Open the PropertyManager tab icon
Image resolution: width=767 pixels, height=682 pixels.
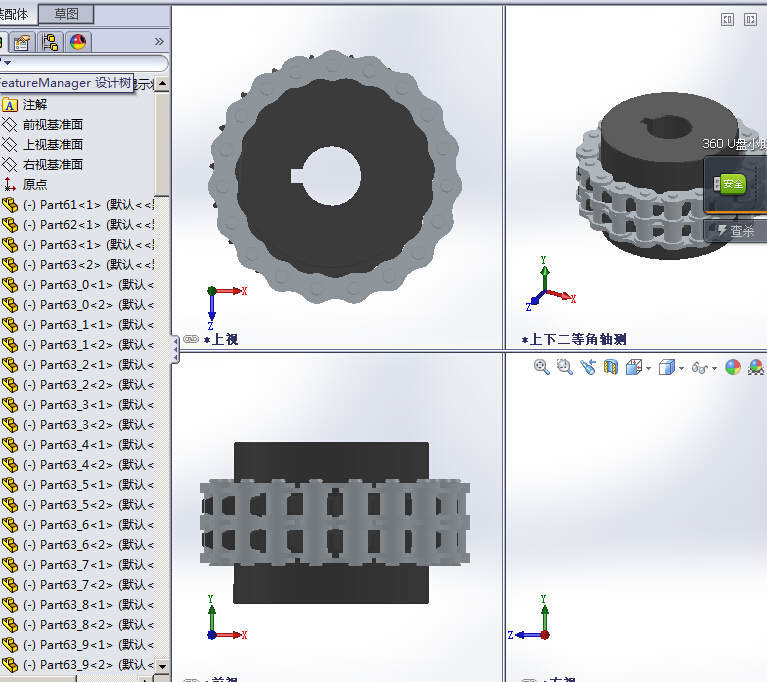pos(22,42)
